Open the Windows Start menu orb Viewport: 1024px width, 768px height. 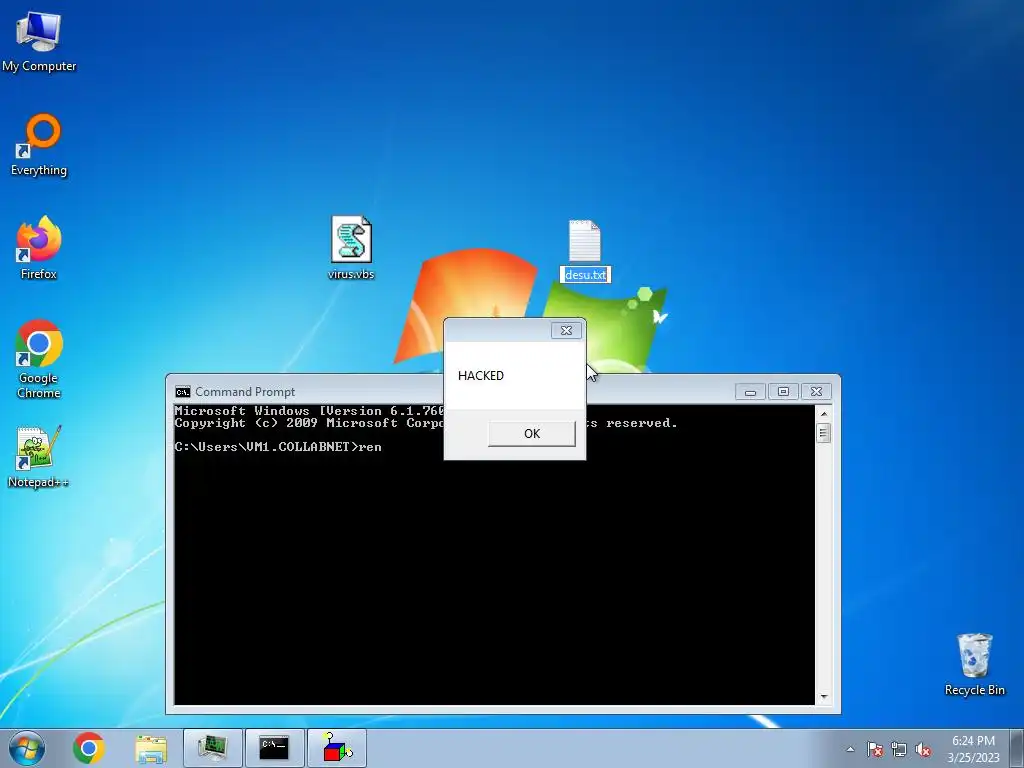(x=27, y=748)
